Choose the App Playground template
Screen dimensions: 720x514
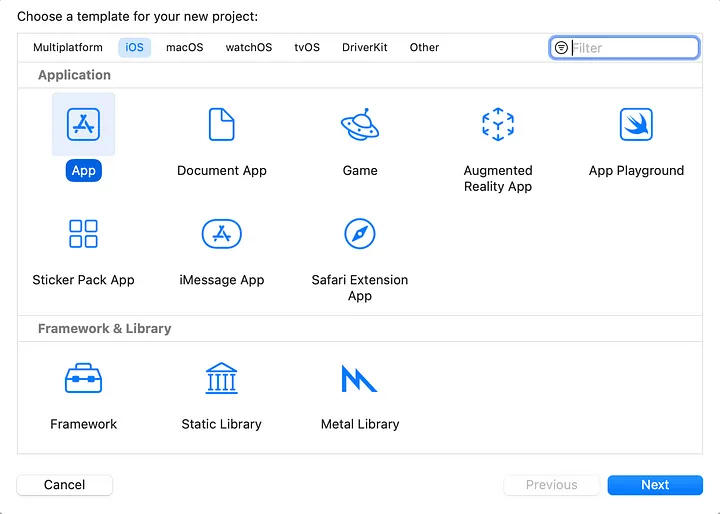point(636,125)
